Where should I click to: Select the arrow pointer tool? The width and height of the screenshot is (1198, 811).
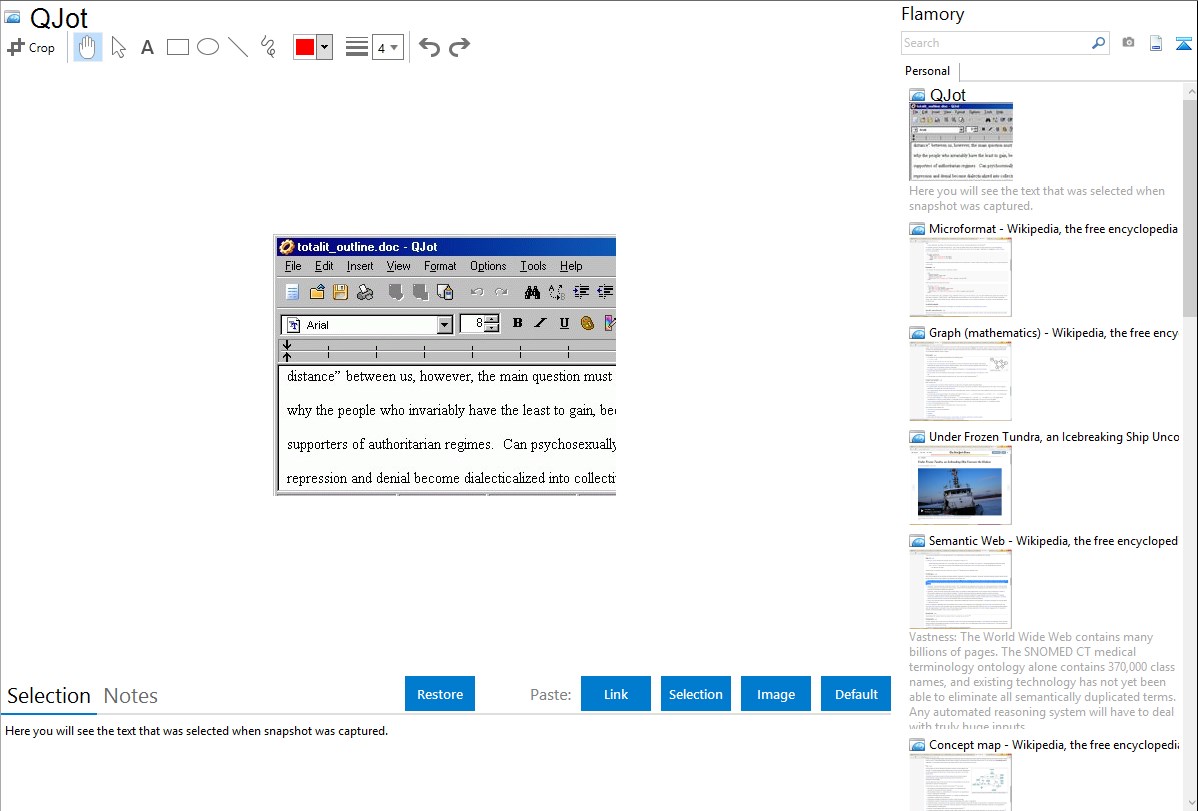tap(118, 47)
